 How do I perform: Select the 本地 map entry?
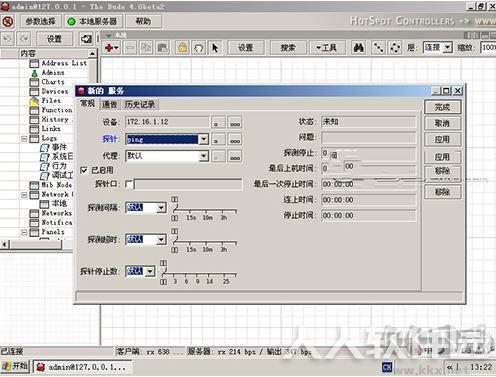click(53, 203)
